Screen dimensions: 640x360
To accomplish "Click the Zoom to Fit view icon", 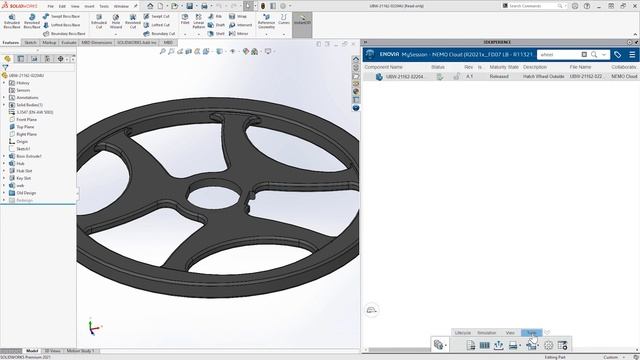I will 162,51.
